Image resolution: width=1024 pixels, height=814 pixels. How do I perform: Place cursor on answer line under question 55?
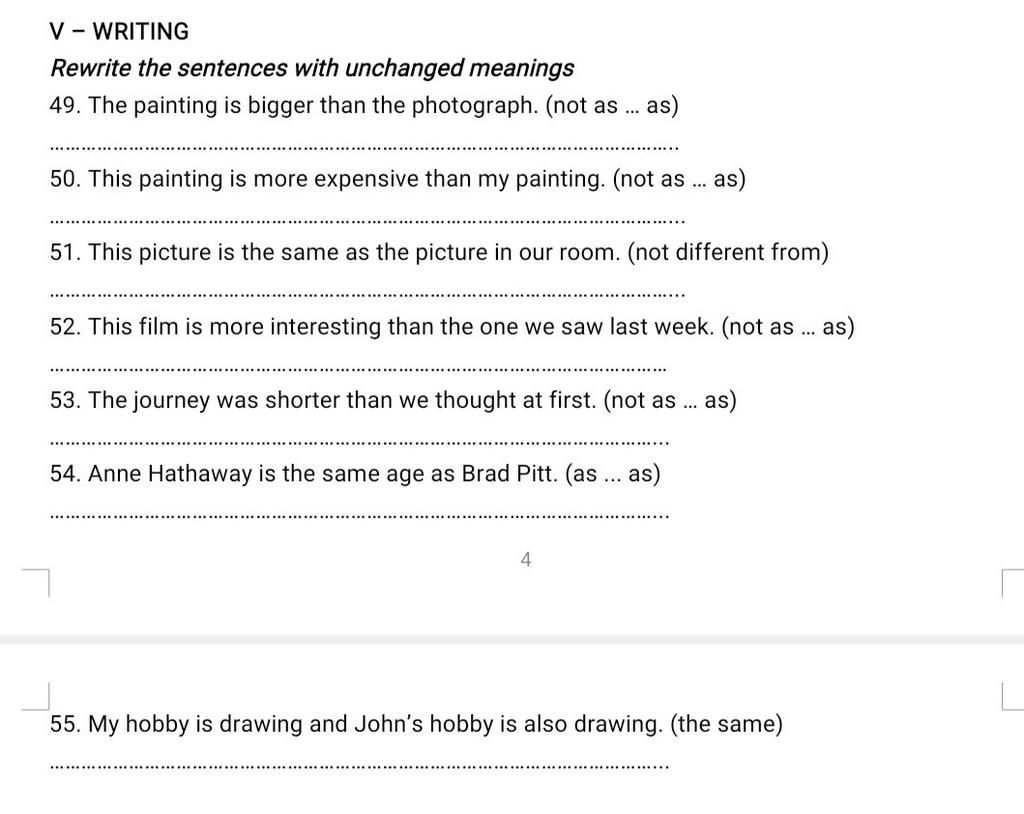359,766
